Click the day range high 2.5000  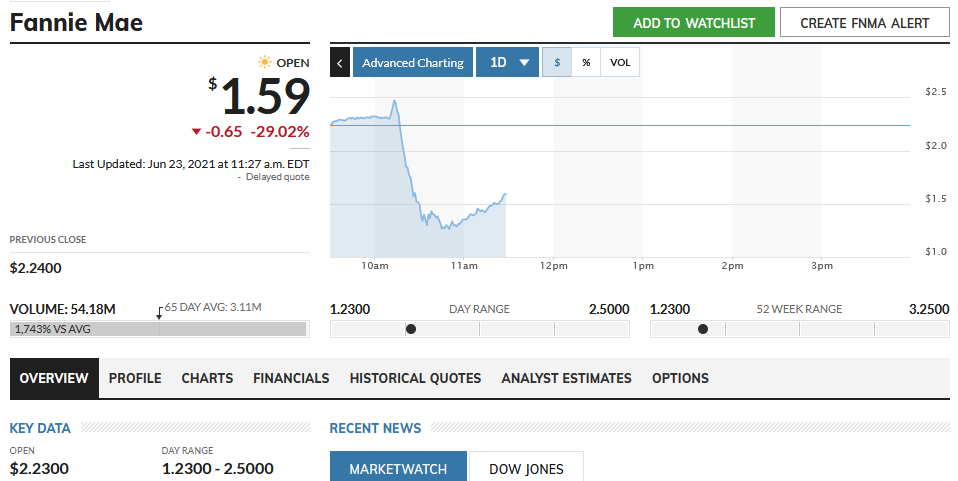pos(609,309)
